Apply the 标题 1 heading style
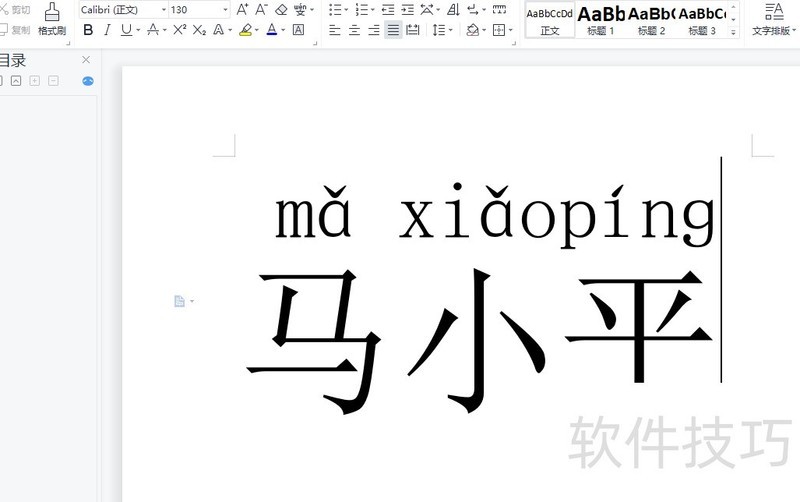The image size is (800, 502). click(x=601, y=20)
